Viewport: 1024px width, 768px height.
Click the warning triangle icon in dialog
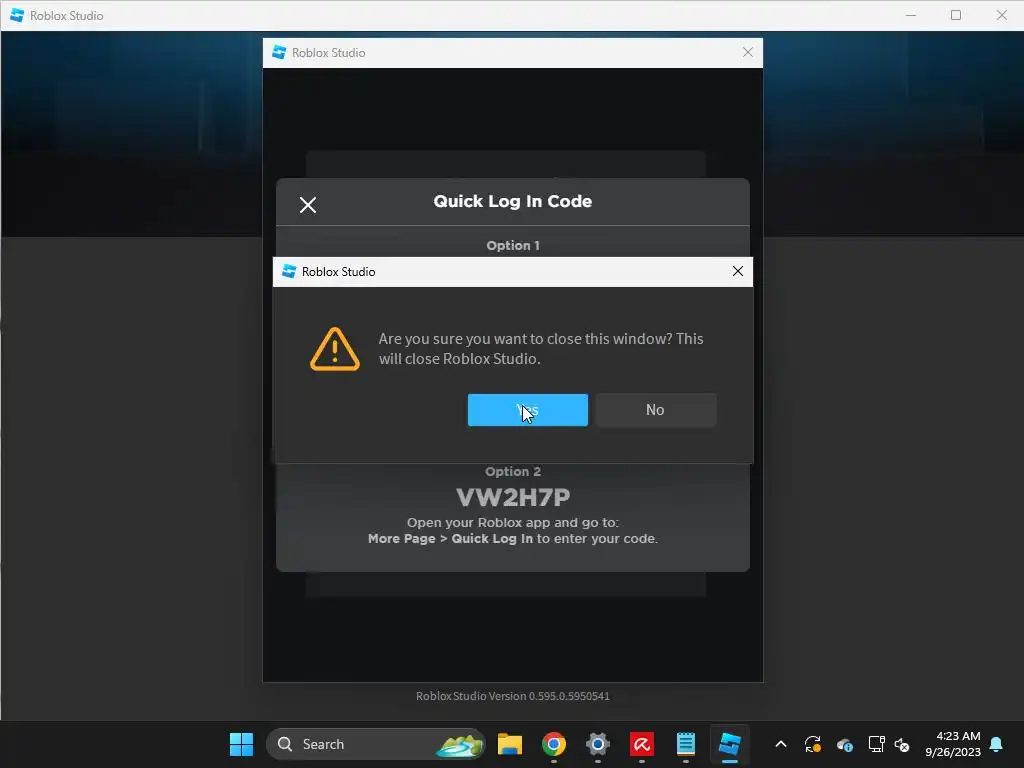[334, 349]
